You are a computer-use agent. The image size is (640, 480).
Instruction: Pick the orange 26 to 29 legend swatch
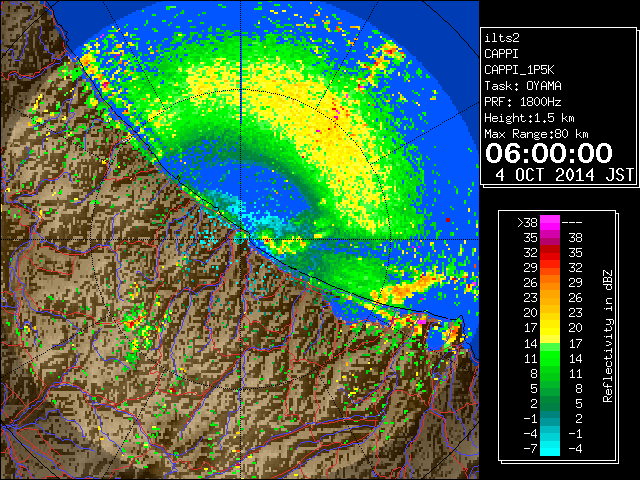click(550, 282)
